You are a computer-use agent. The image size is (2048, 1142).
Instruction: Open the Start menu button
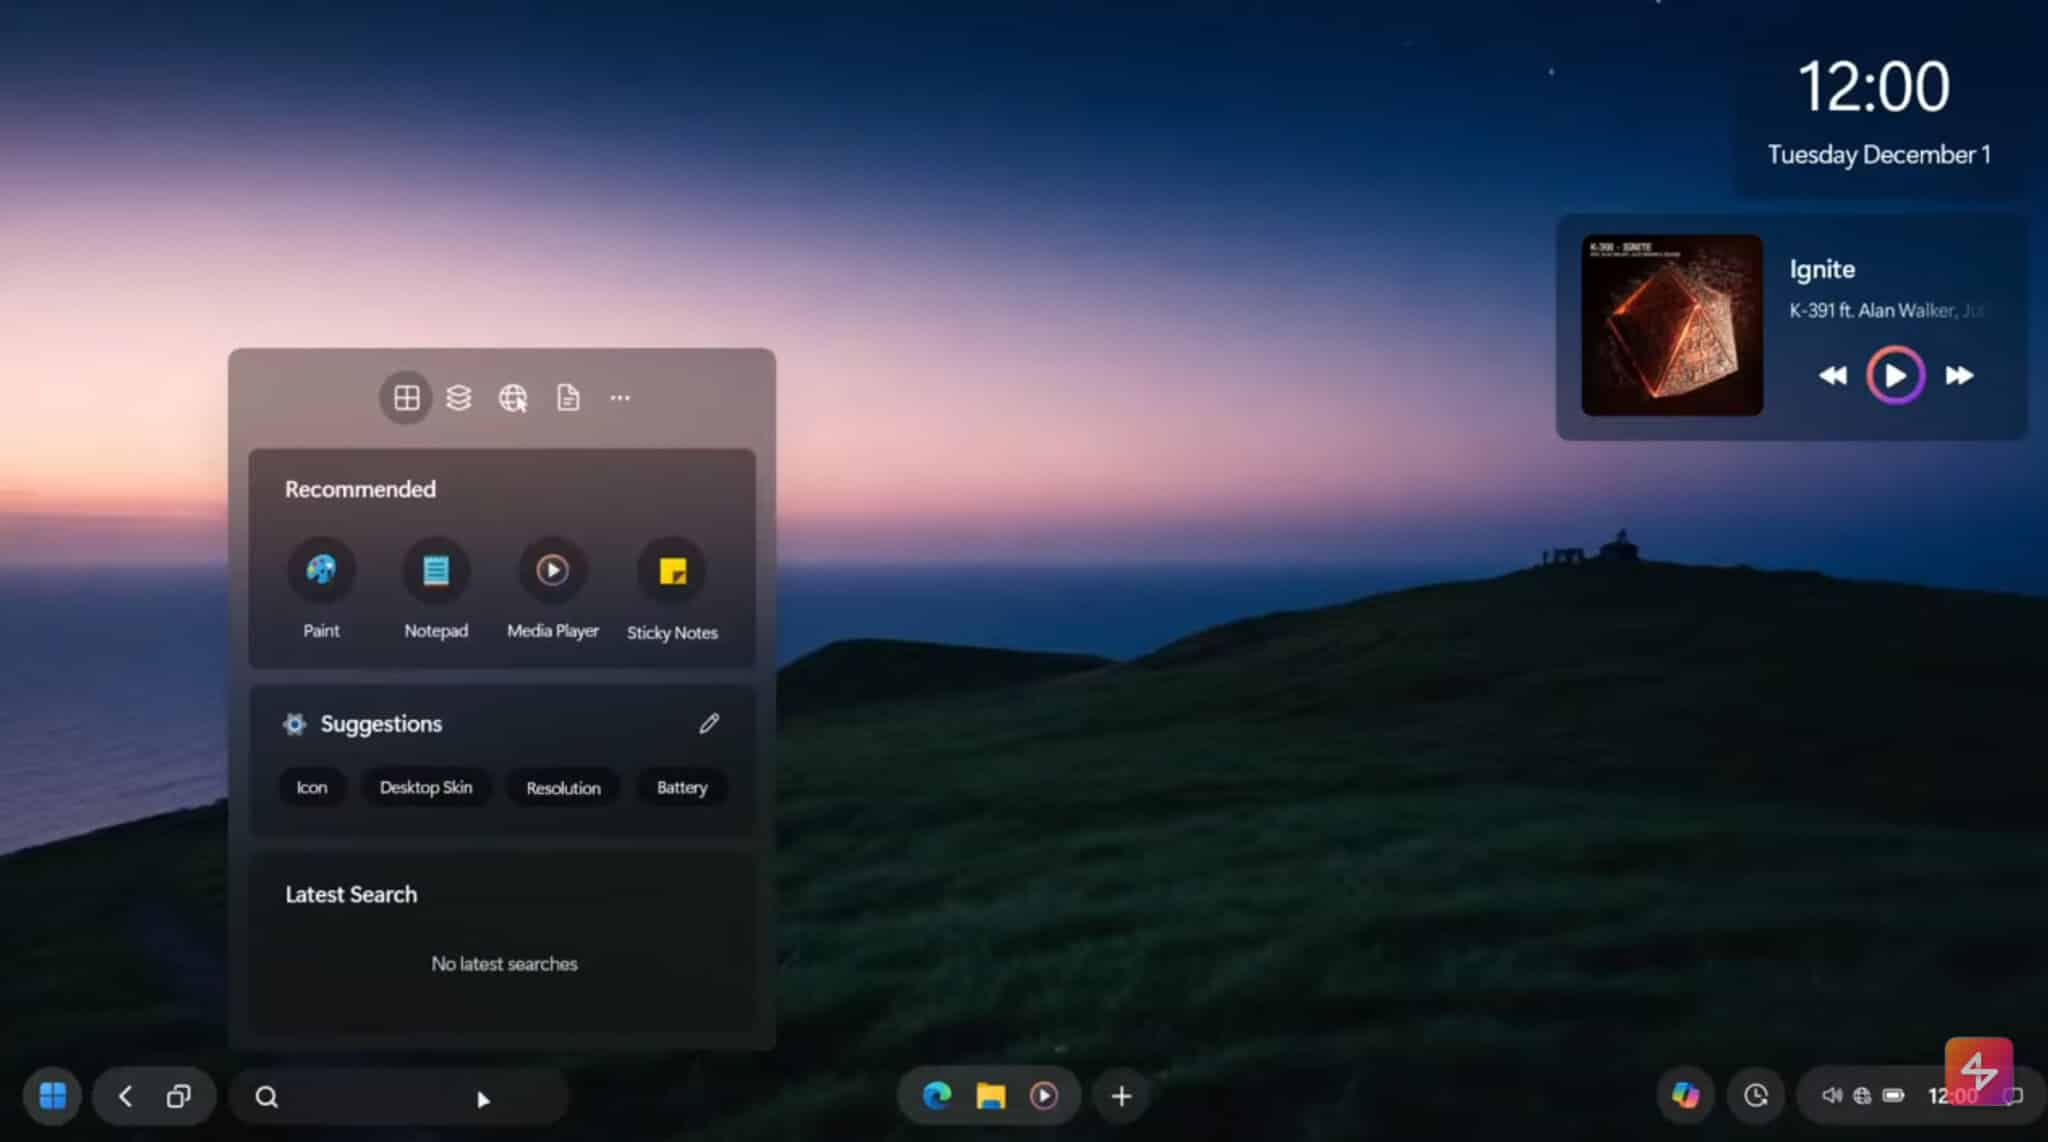click(x=51, y=1095)
